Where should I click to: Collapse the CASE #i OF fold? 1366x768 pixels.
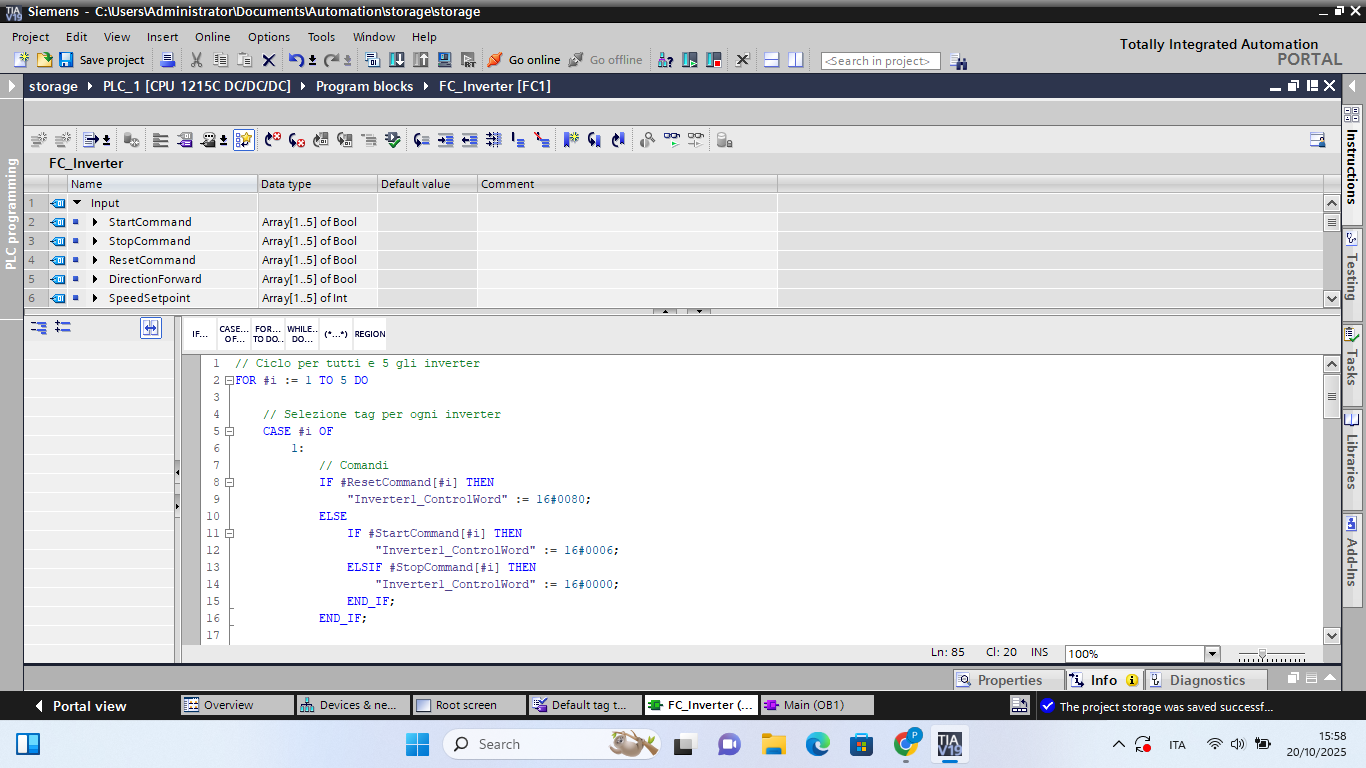click(x=229, y=432)
